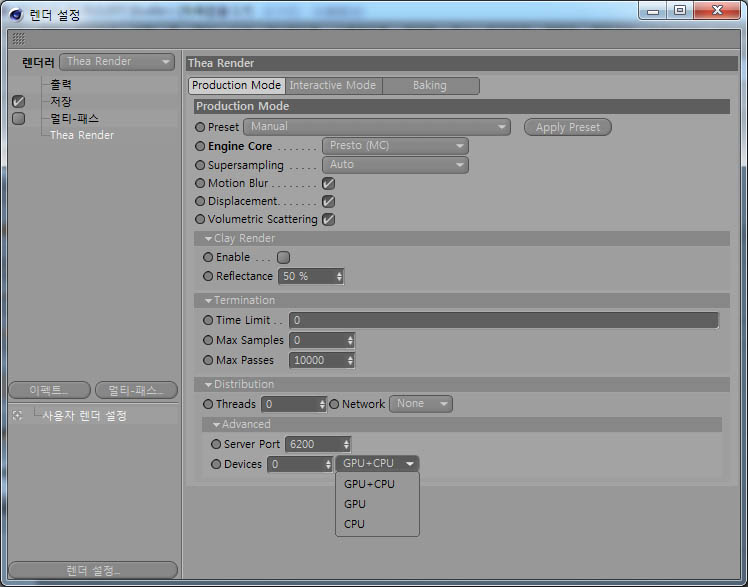Open the Supersampling Auto dropdown

[x=395, y=165]
